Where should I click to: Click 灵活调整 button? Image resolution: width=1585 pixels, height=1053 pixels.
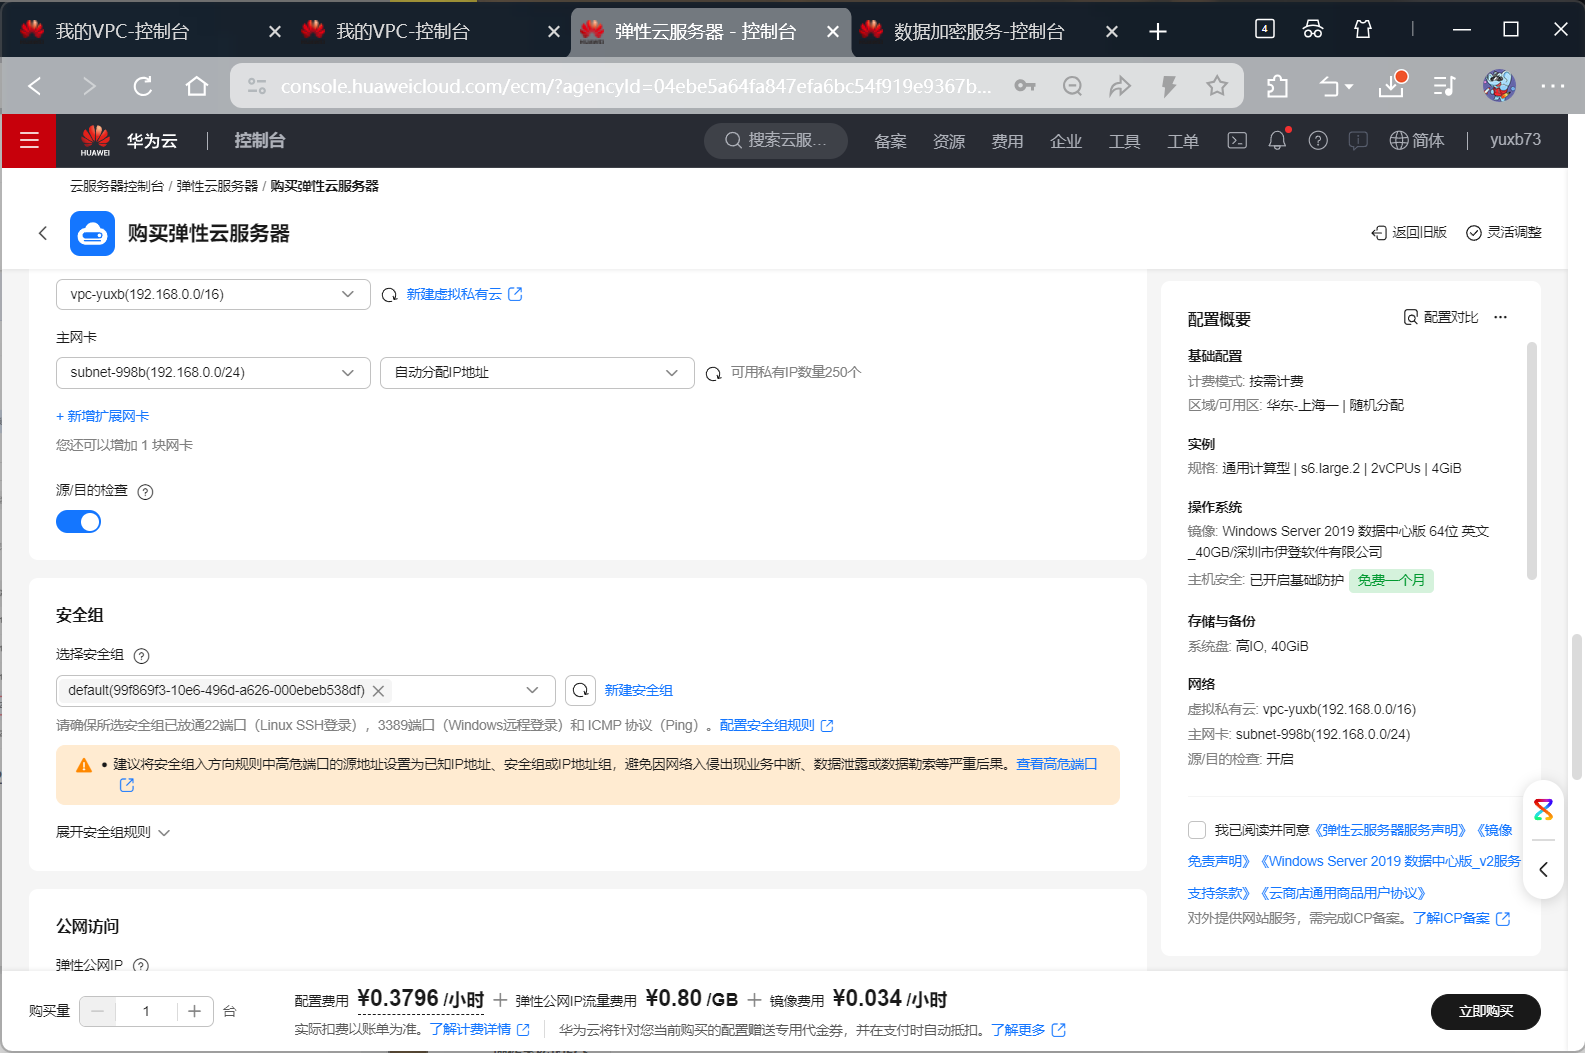pos(1503,232)
